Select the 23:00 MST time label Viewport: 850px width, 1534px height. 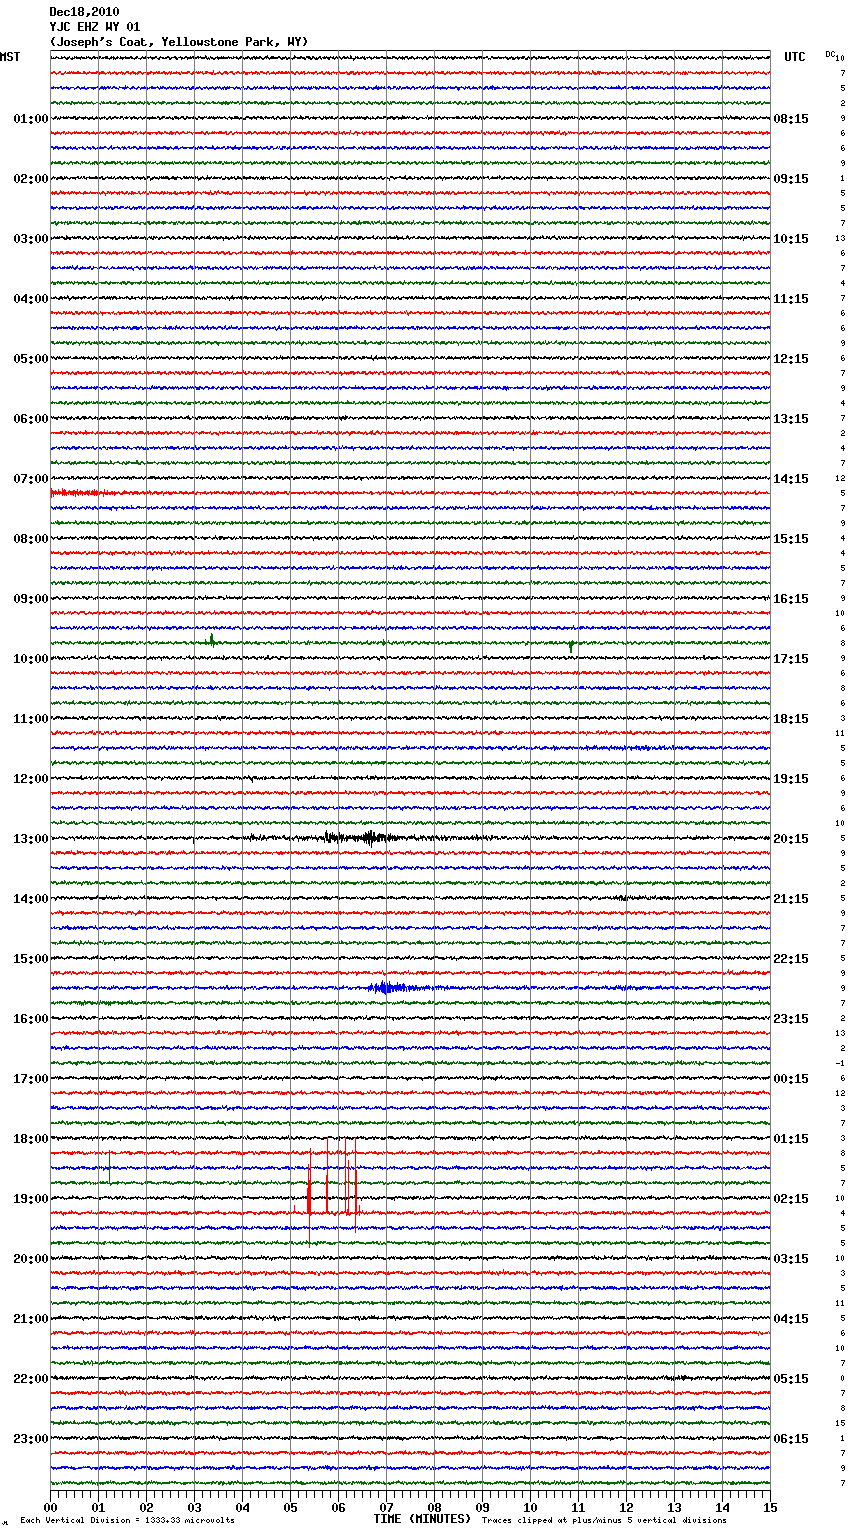[x=31, y=1439]
